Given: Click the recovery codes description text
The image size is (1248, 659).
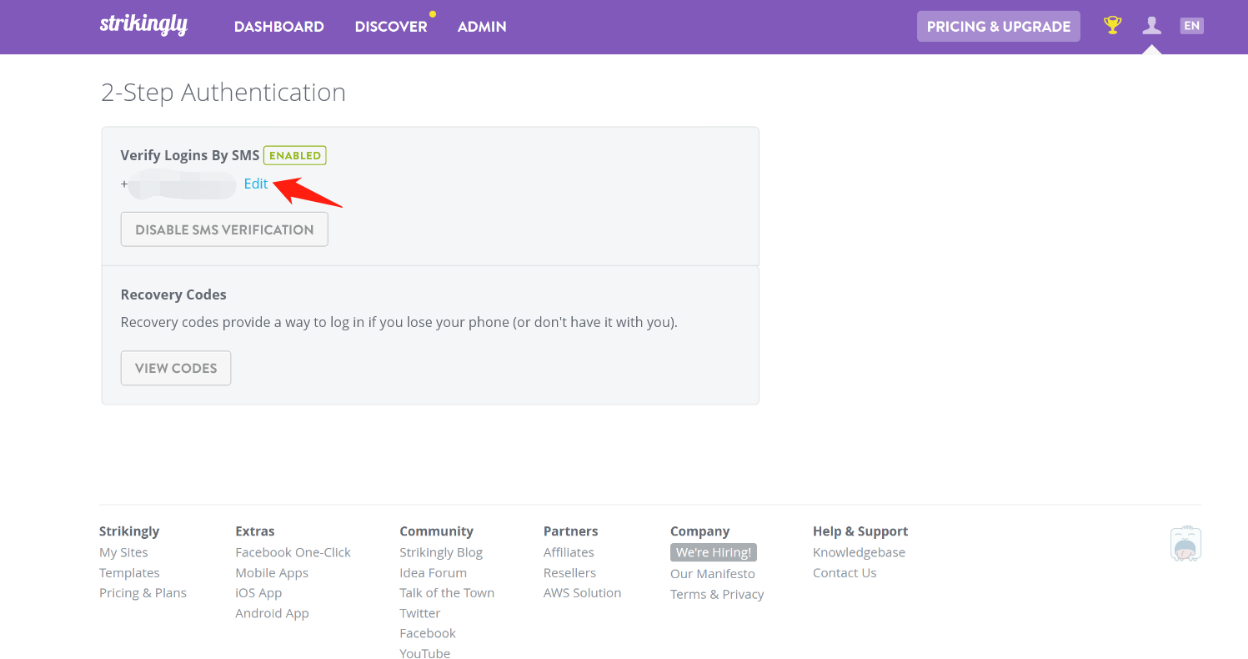Looking at the screenshot, I should click(399, 322).
